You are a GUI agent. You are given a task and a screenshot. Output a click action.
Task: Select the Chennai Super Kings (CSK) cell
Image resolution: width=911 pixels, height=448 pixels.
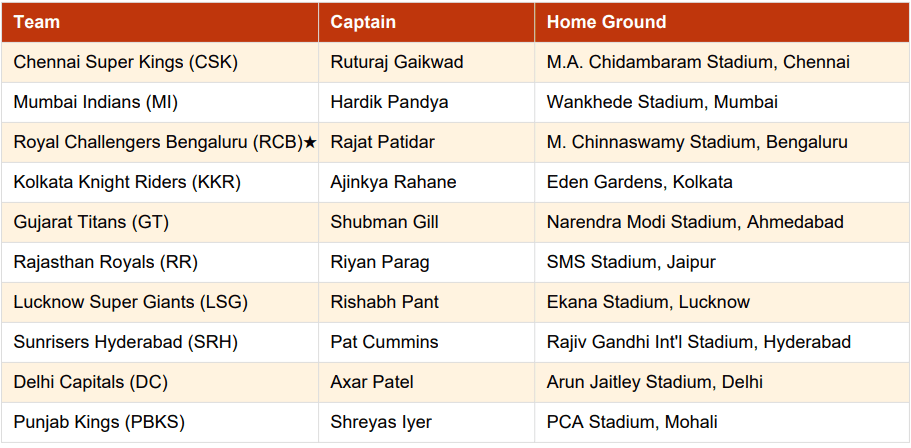(125, 62)
